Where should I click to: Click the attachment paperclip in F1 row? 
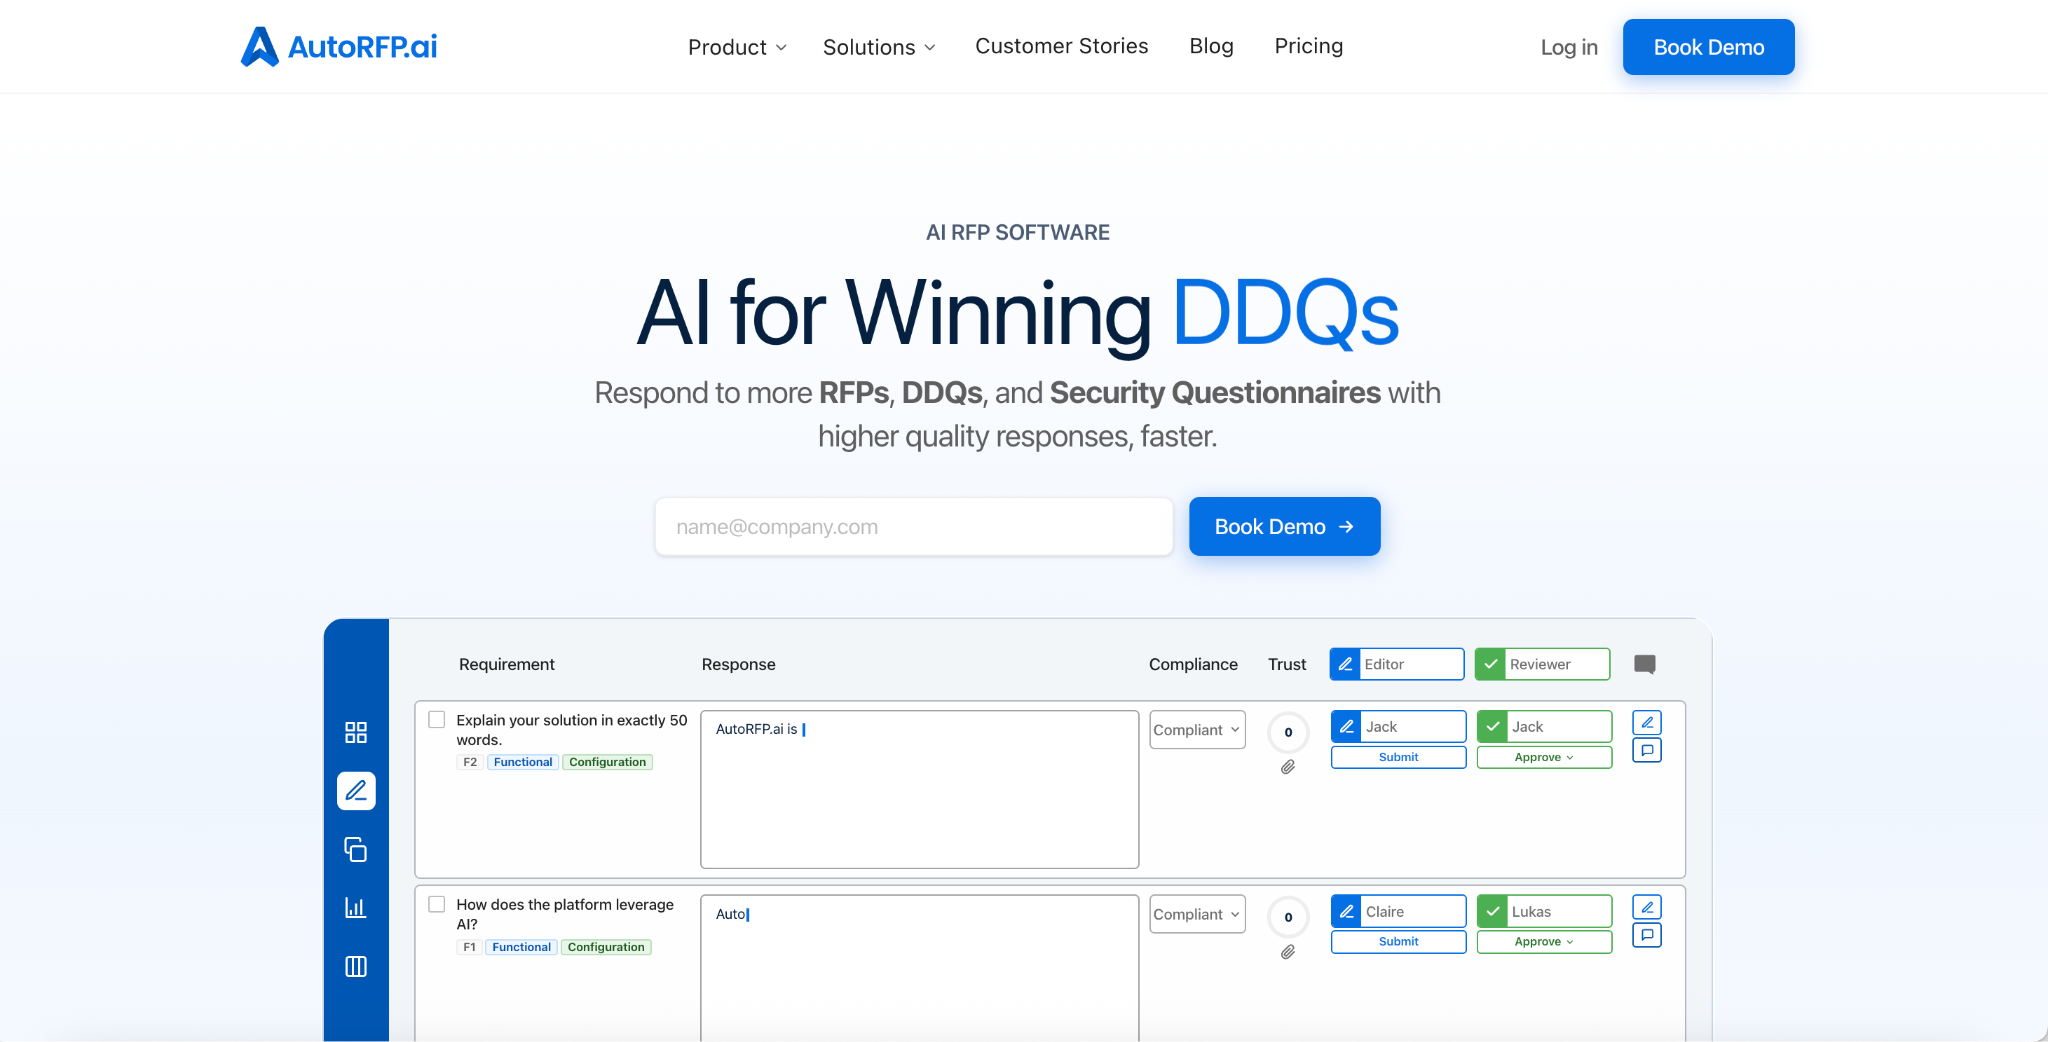point(1288,952)
